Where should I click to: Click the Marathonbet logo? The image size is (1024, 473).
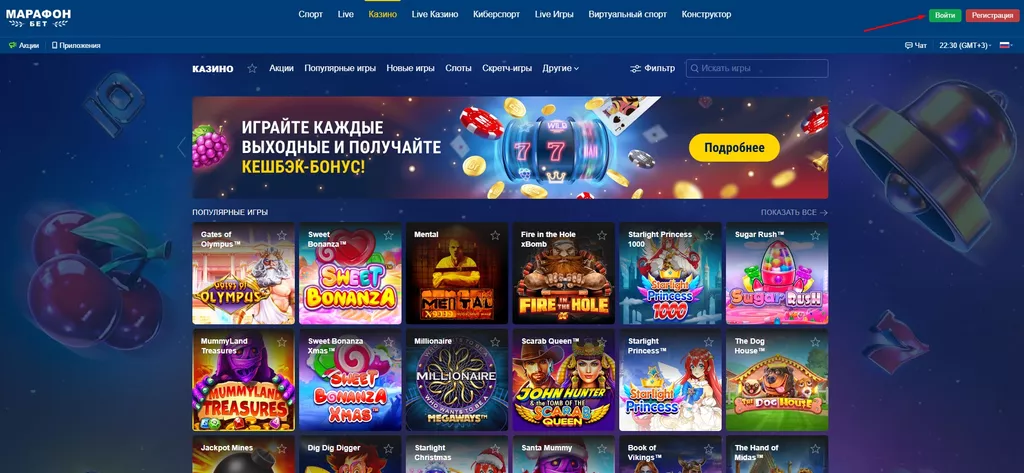[39, 18]
